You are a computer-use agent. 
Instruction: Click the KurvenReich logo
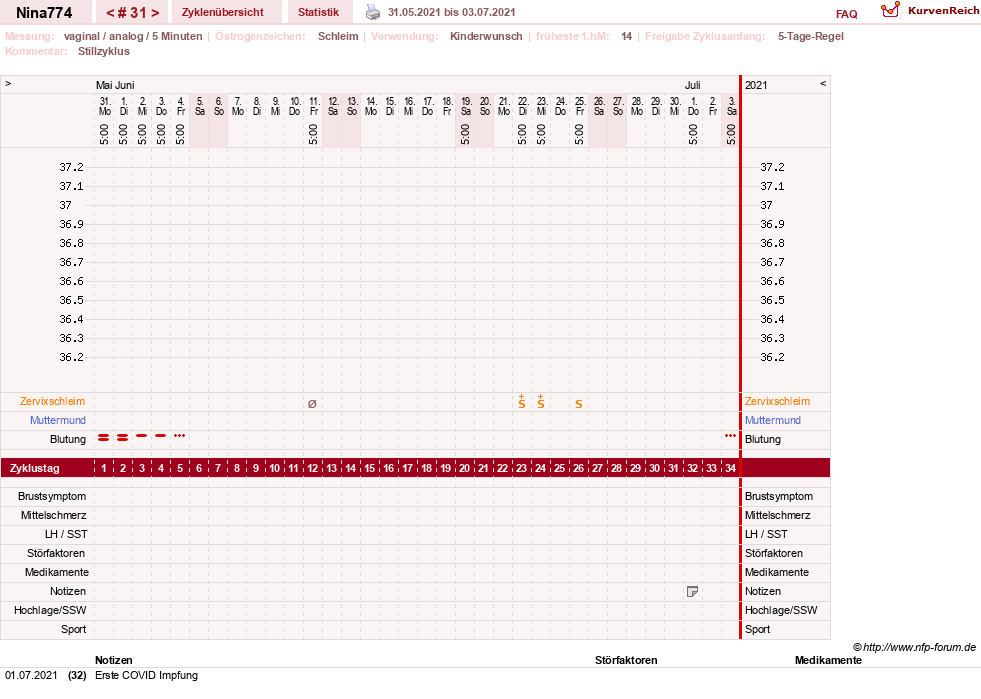tap(890, 10)
